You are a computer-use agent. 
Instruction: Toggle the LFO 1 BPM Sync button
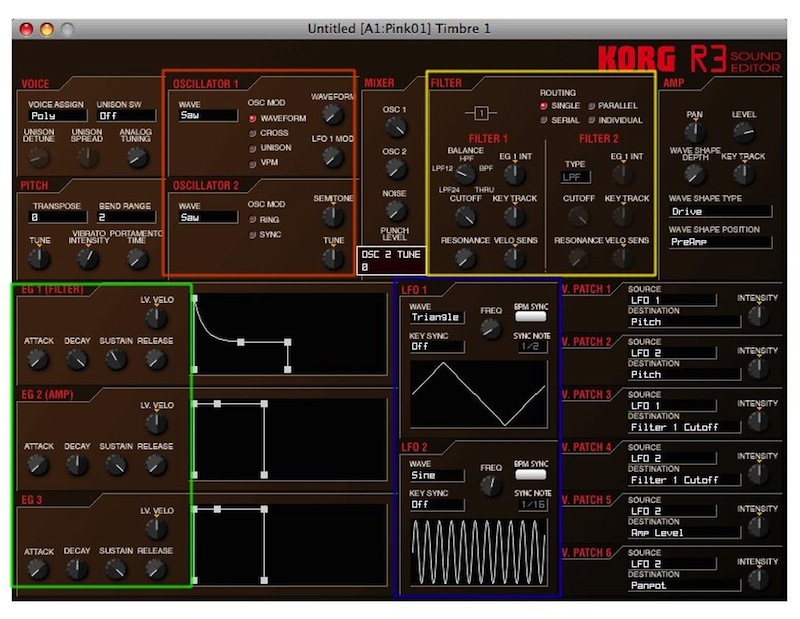pos(530,315)
